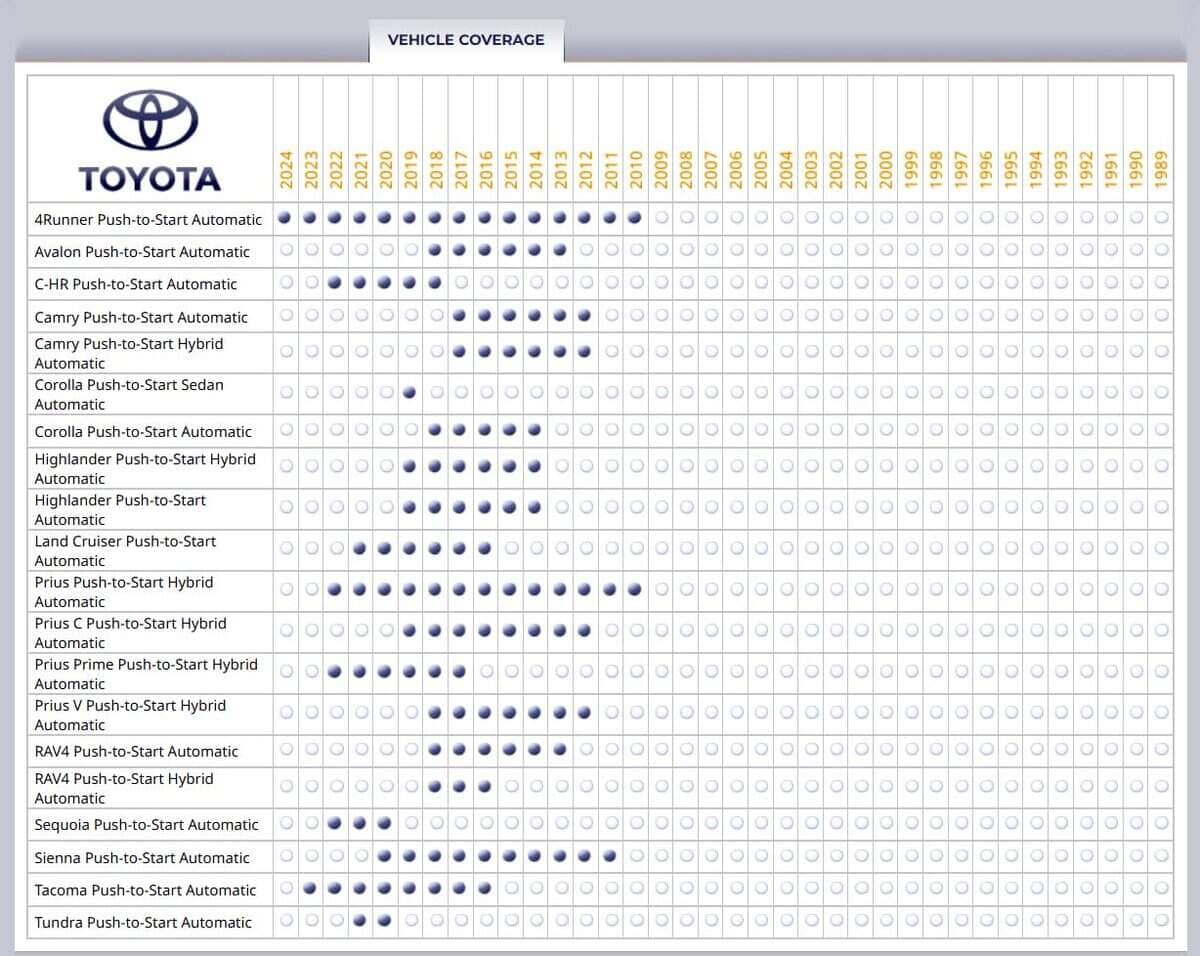This screenshot has height=956, width=1200.
Task: Click the empty 2024 dot for C-HR
Action: pos(286,283)
